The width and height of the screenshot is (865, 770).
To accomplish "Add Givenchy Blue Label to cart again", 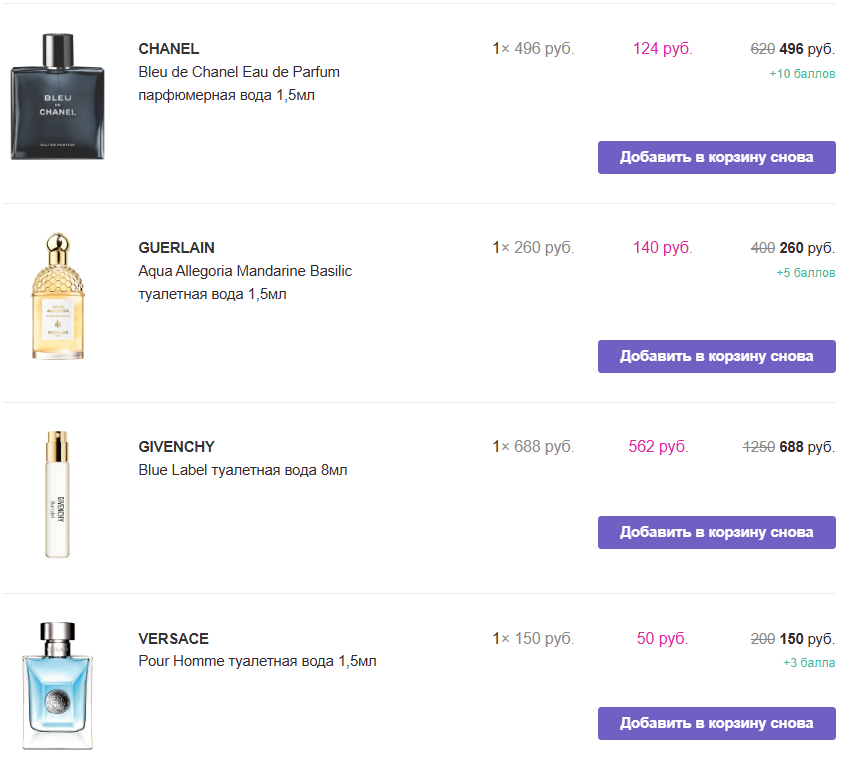I will click(716, 532).
